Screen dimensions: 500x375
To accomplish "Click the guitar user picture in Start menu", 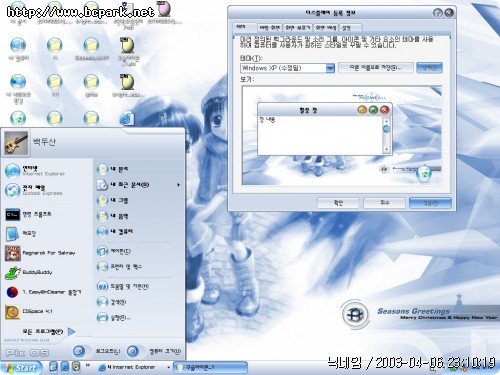I will pyautogui.click(x=16, y=143).
